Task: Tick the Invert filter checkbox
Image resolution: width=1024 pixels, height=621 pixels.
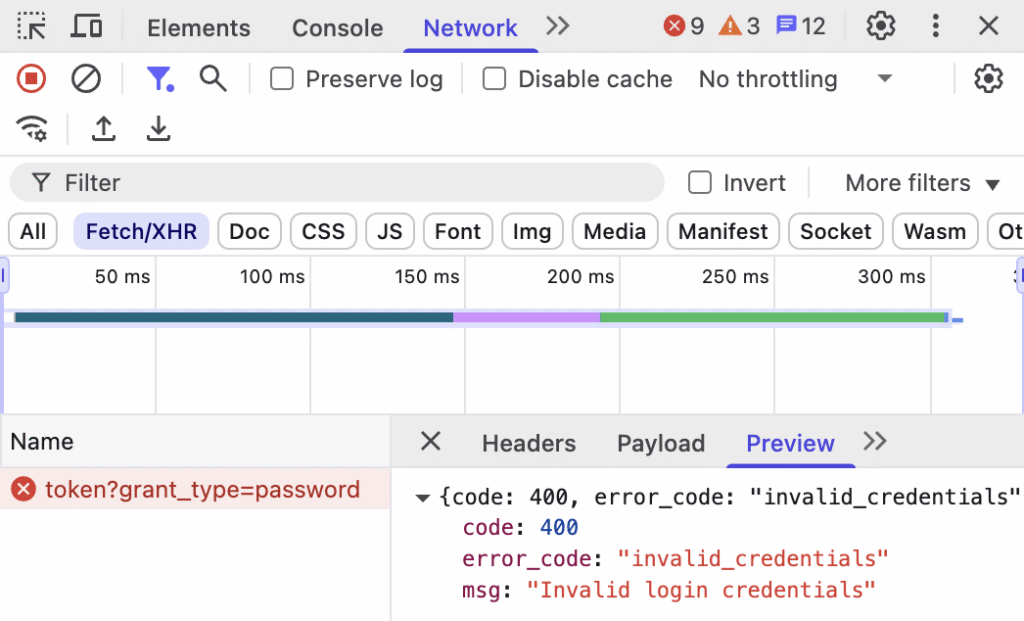Action: point(700,183)
